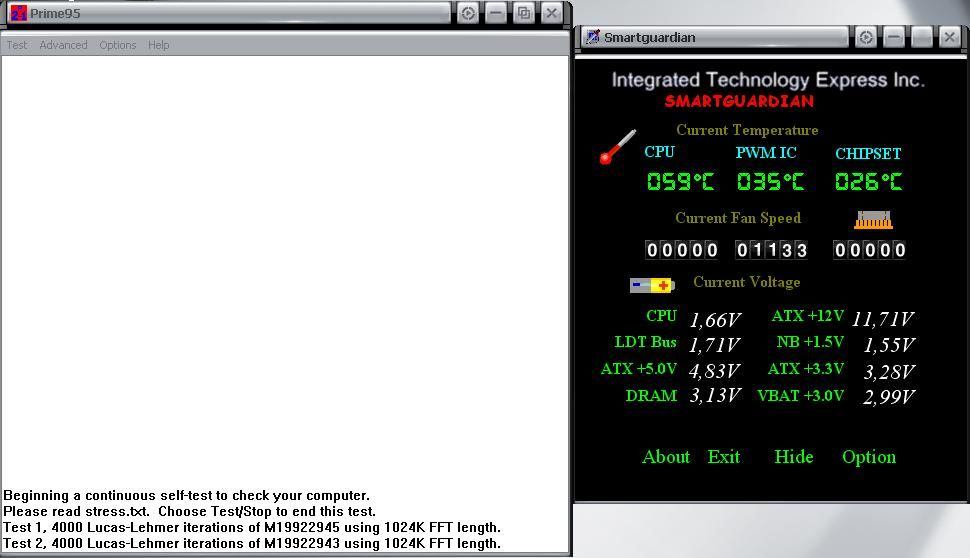Image resolution: width=970 pixels, height=558 pixels.
Task: Click the Prime95 window title text
Action: (55, 13)
